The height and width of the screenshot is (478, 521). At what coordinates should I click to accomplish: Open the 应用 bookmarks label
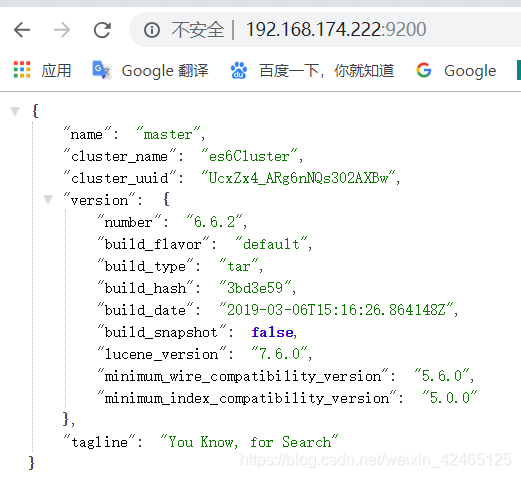point(56,71)
